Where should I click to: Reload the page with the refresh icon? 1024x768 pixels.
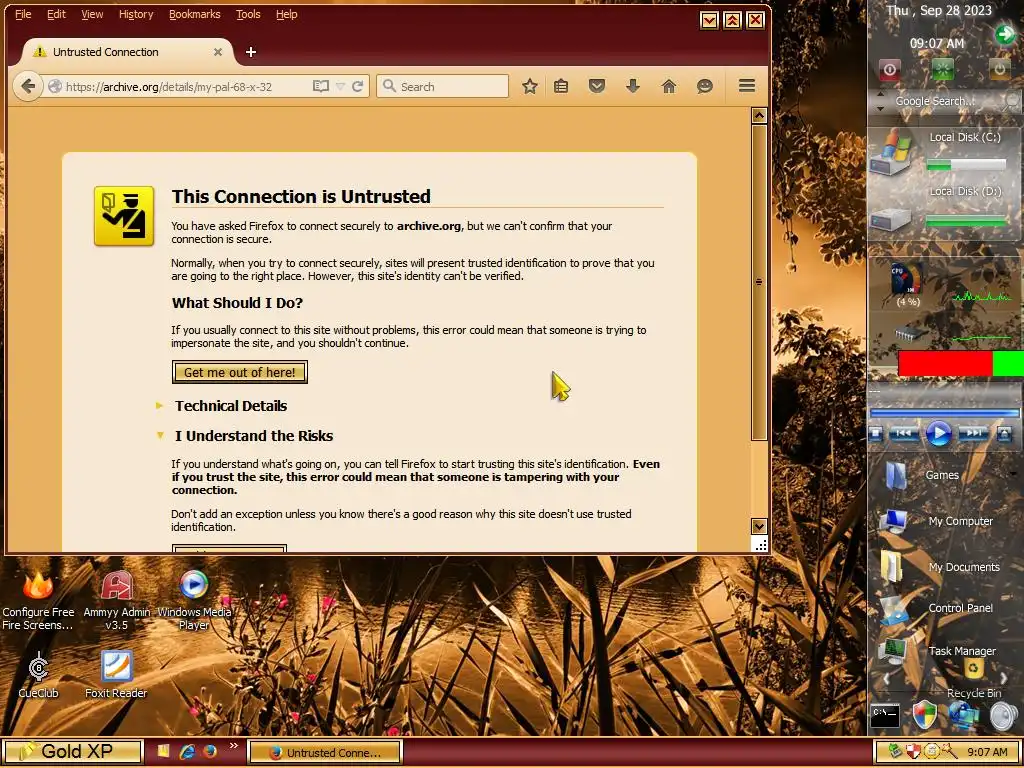(x=358, y=86)
